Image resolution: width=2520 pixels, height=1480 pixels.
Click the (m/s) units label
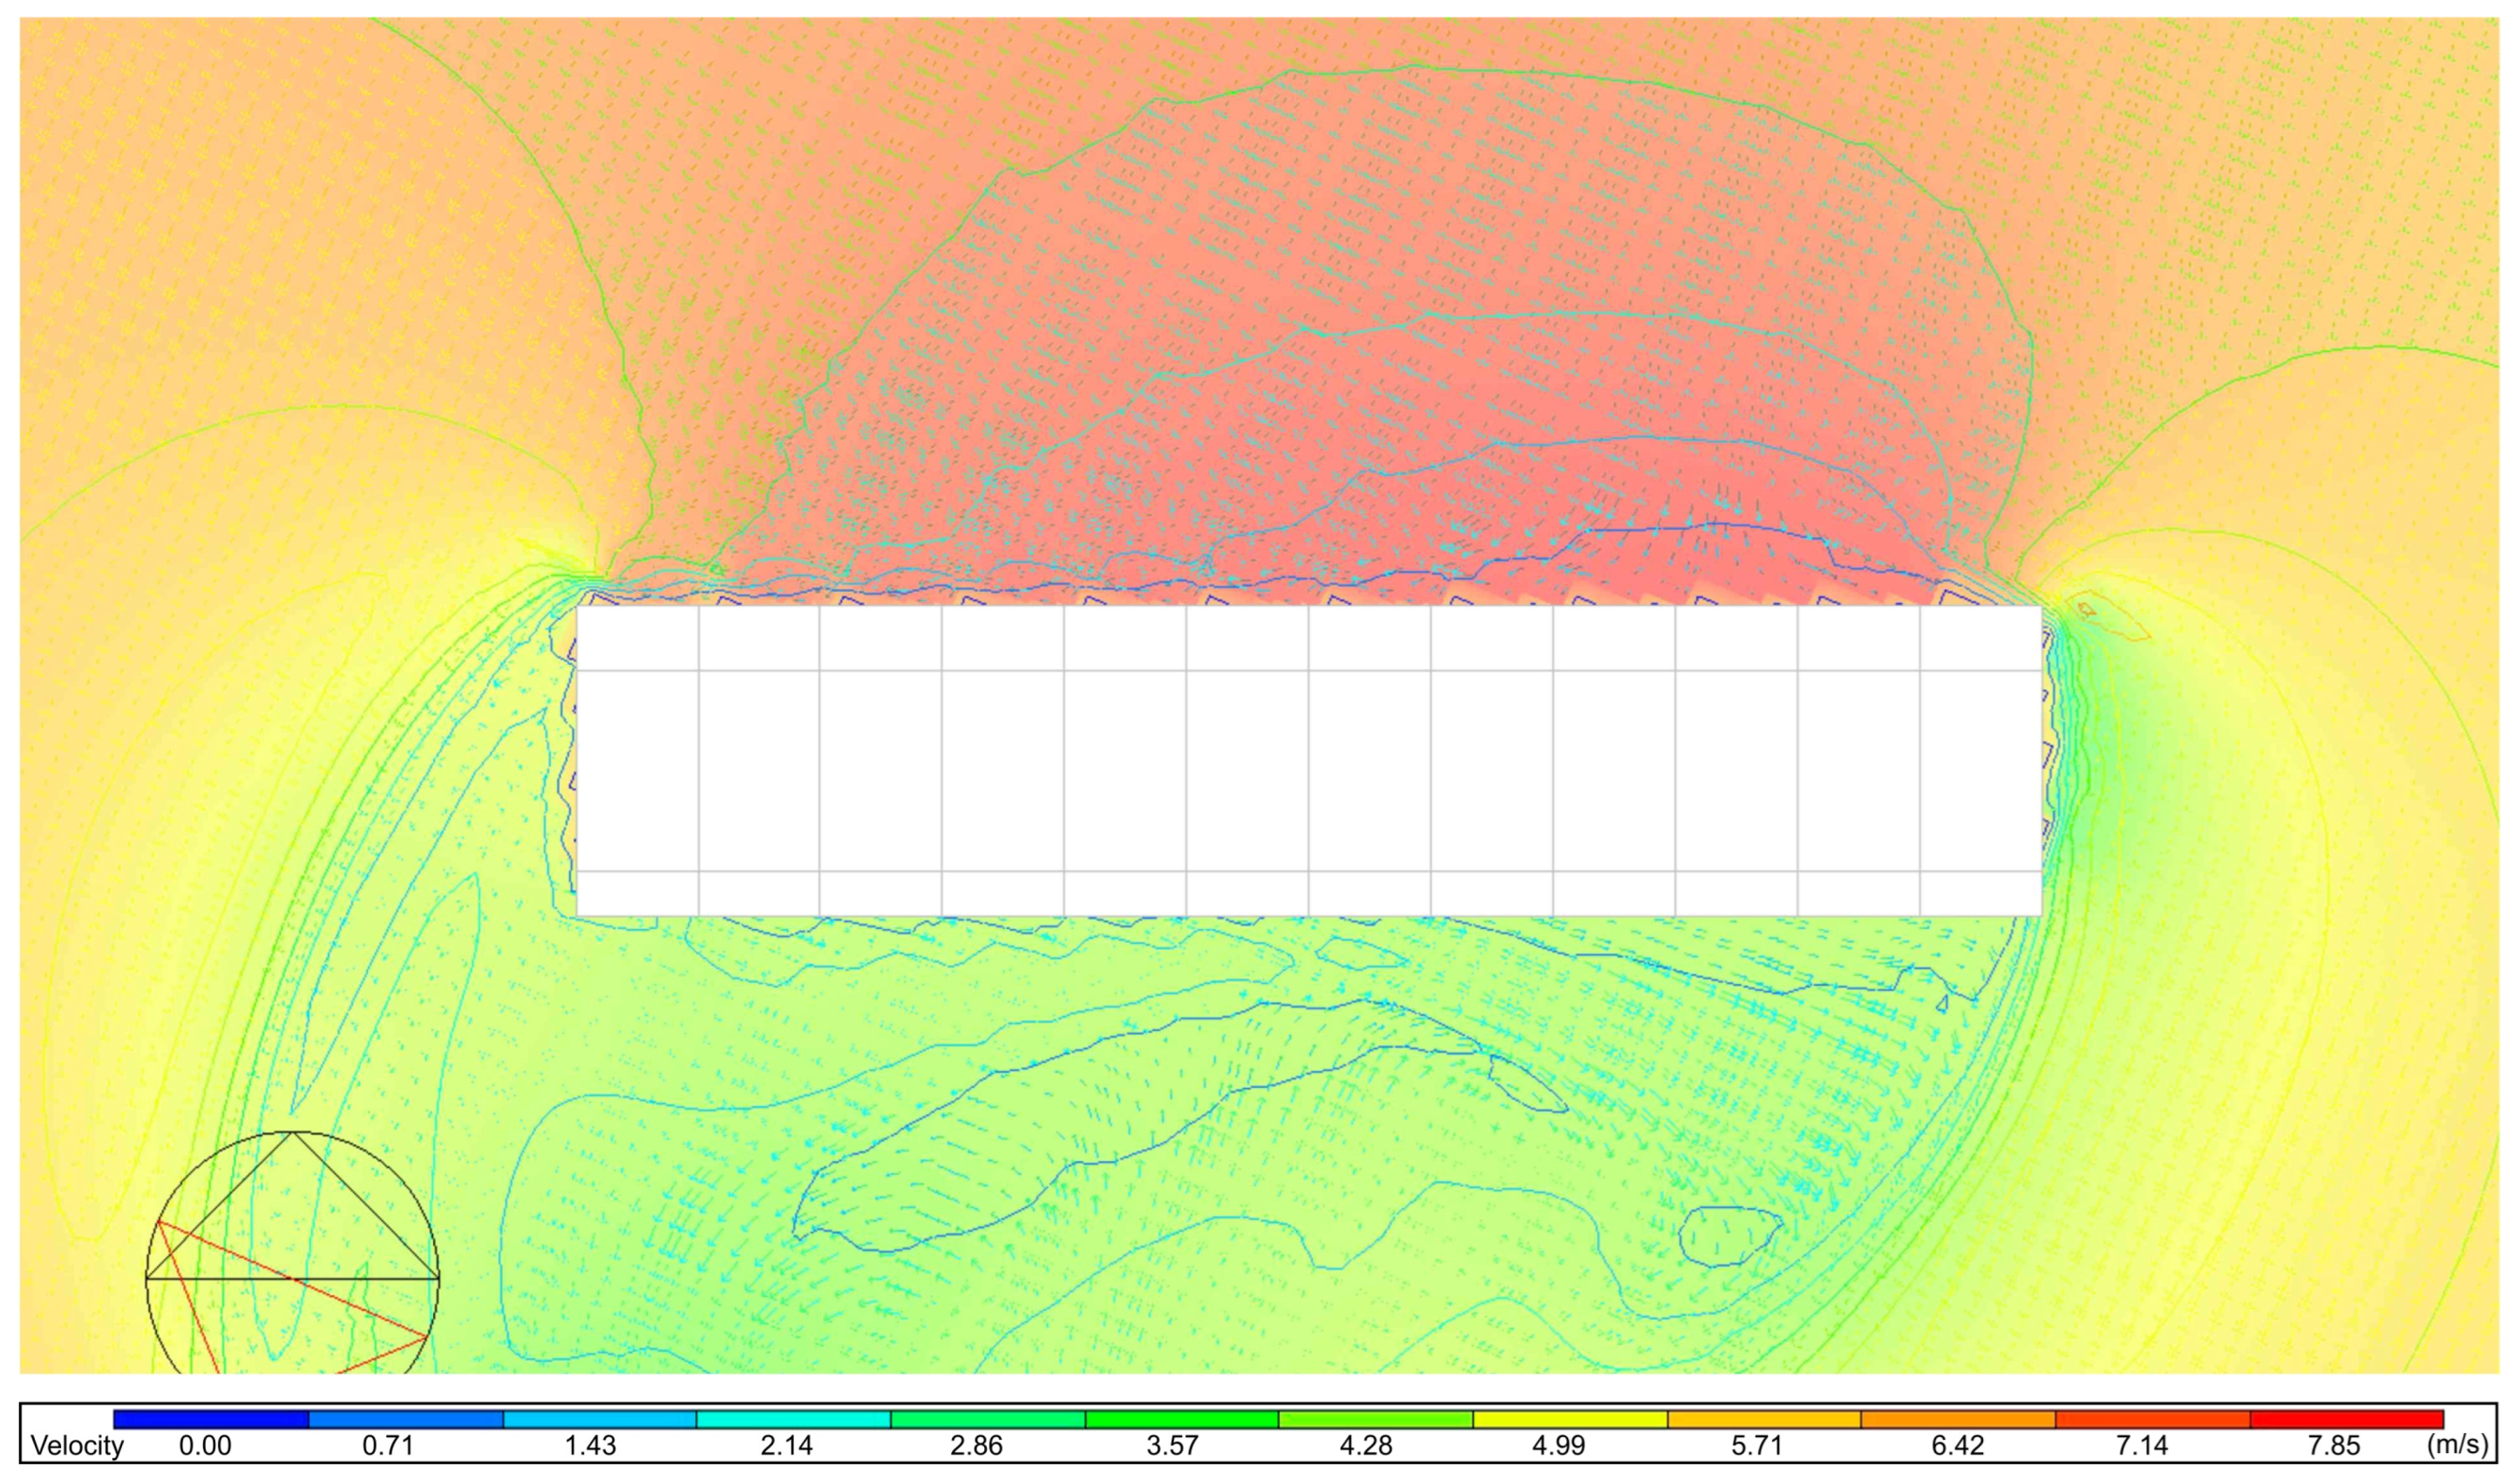2457,1445
